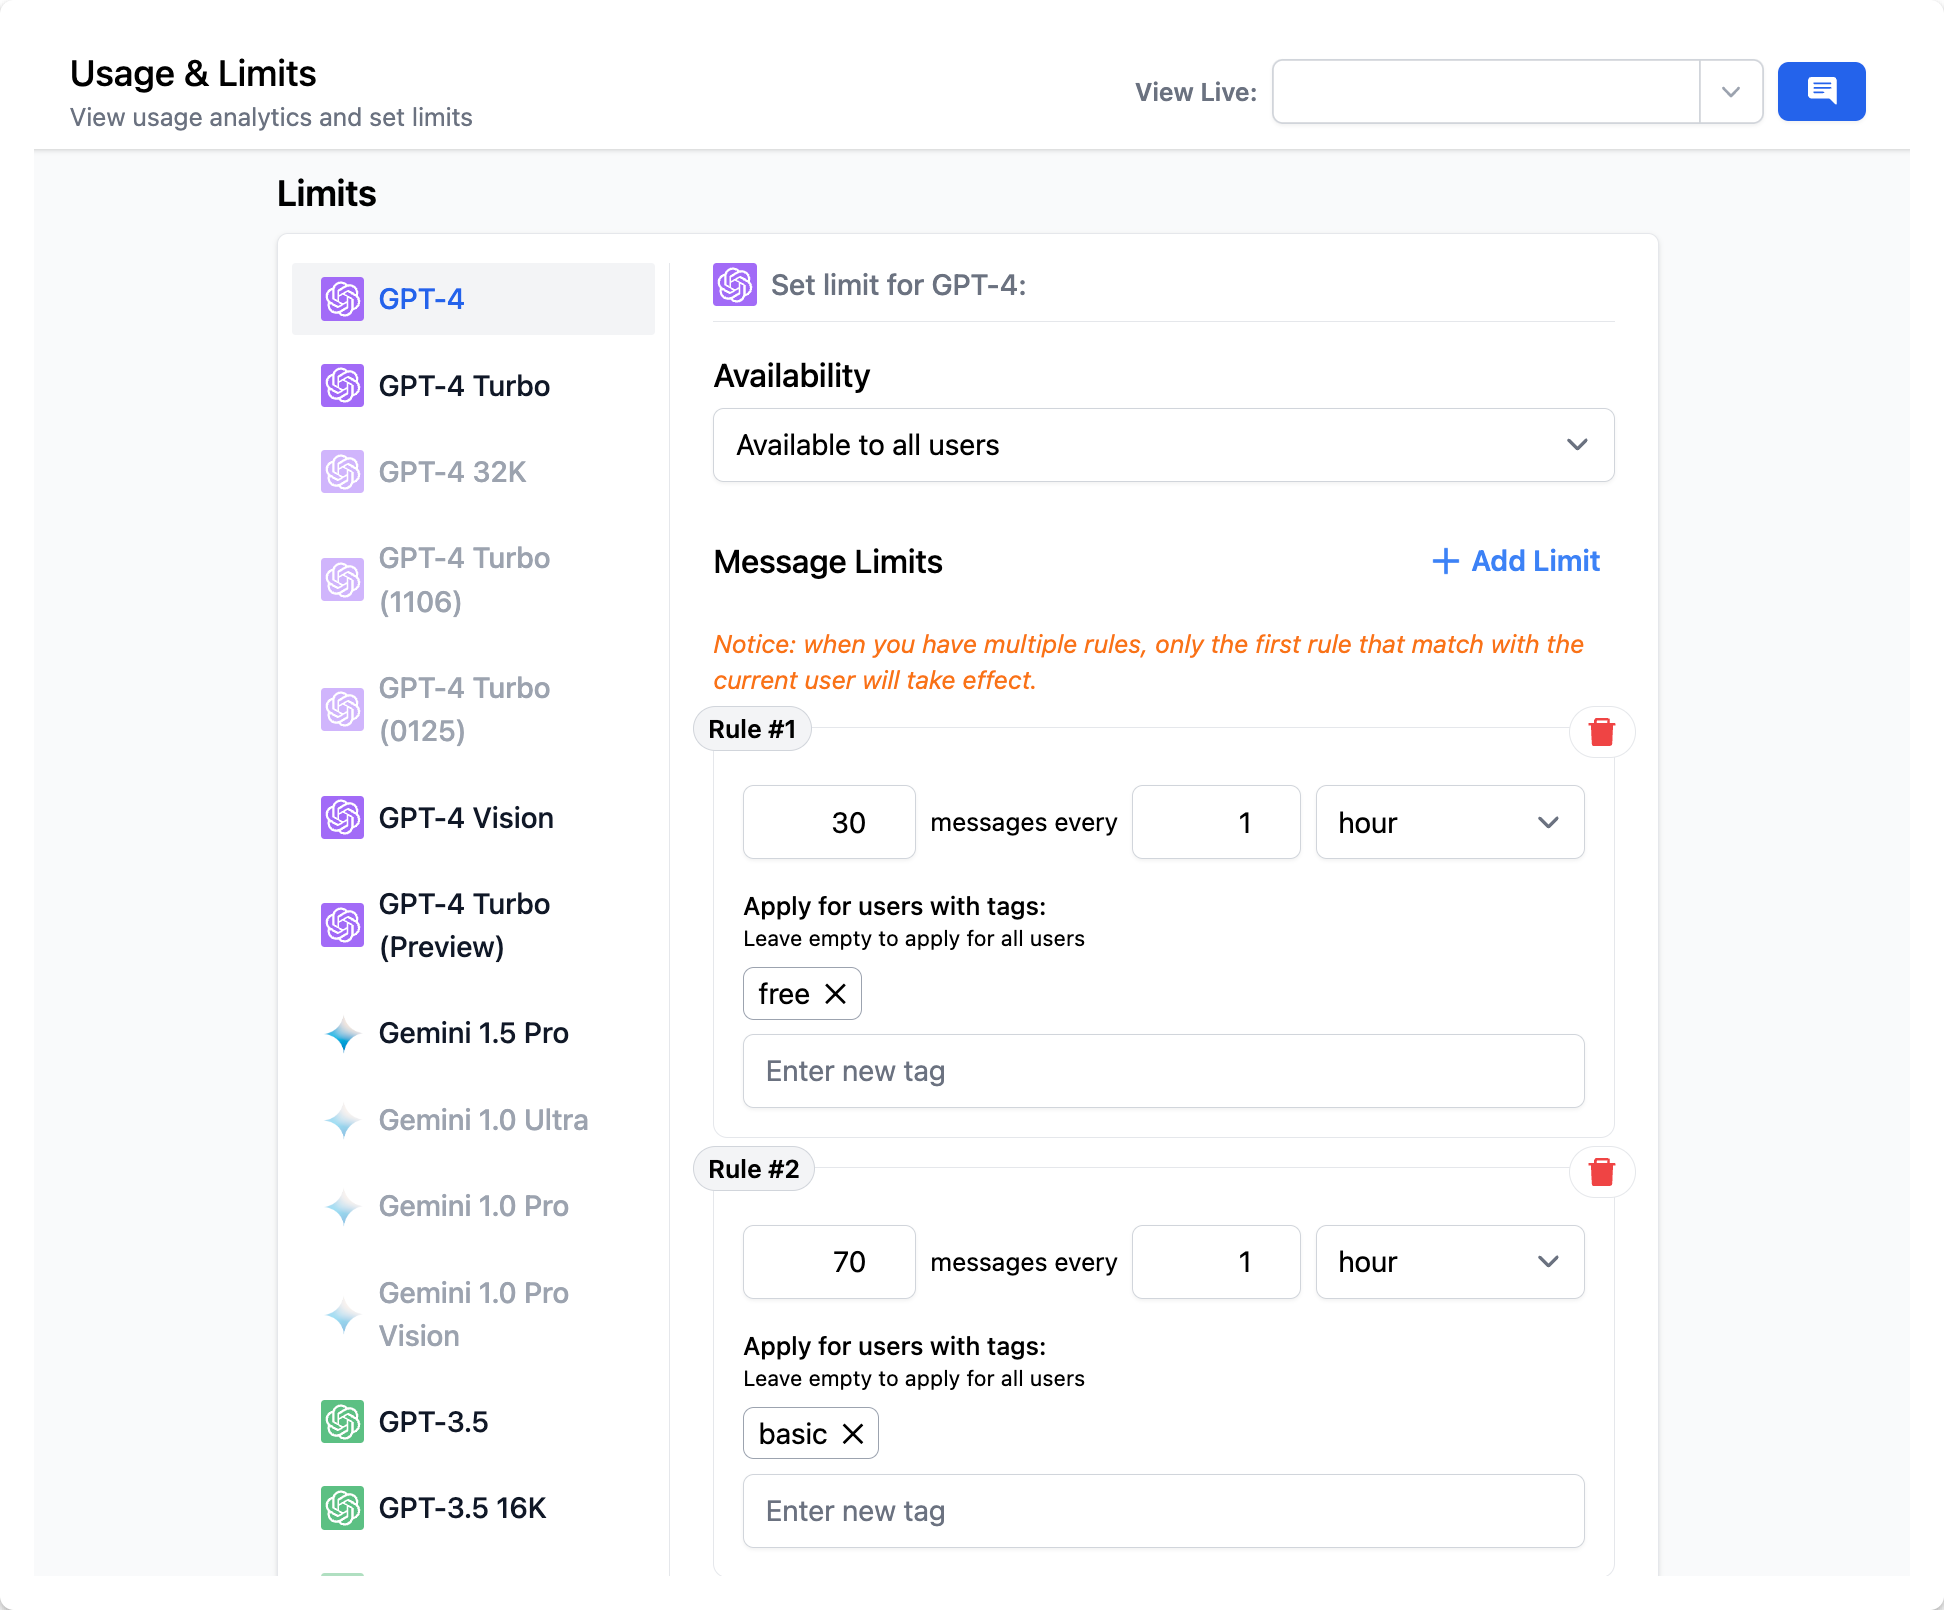Remove the basic tag
The image size is (1944, 1610).
pos(853,1434)
